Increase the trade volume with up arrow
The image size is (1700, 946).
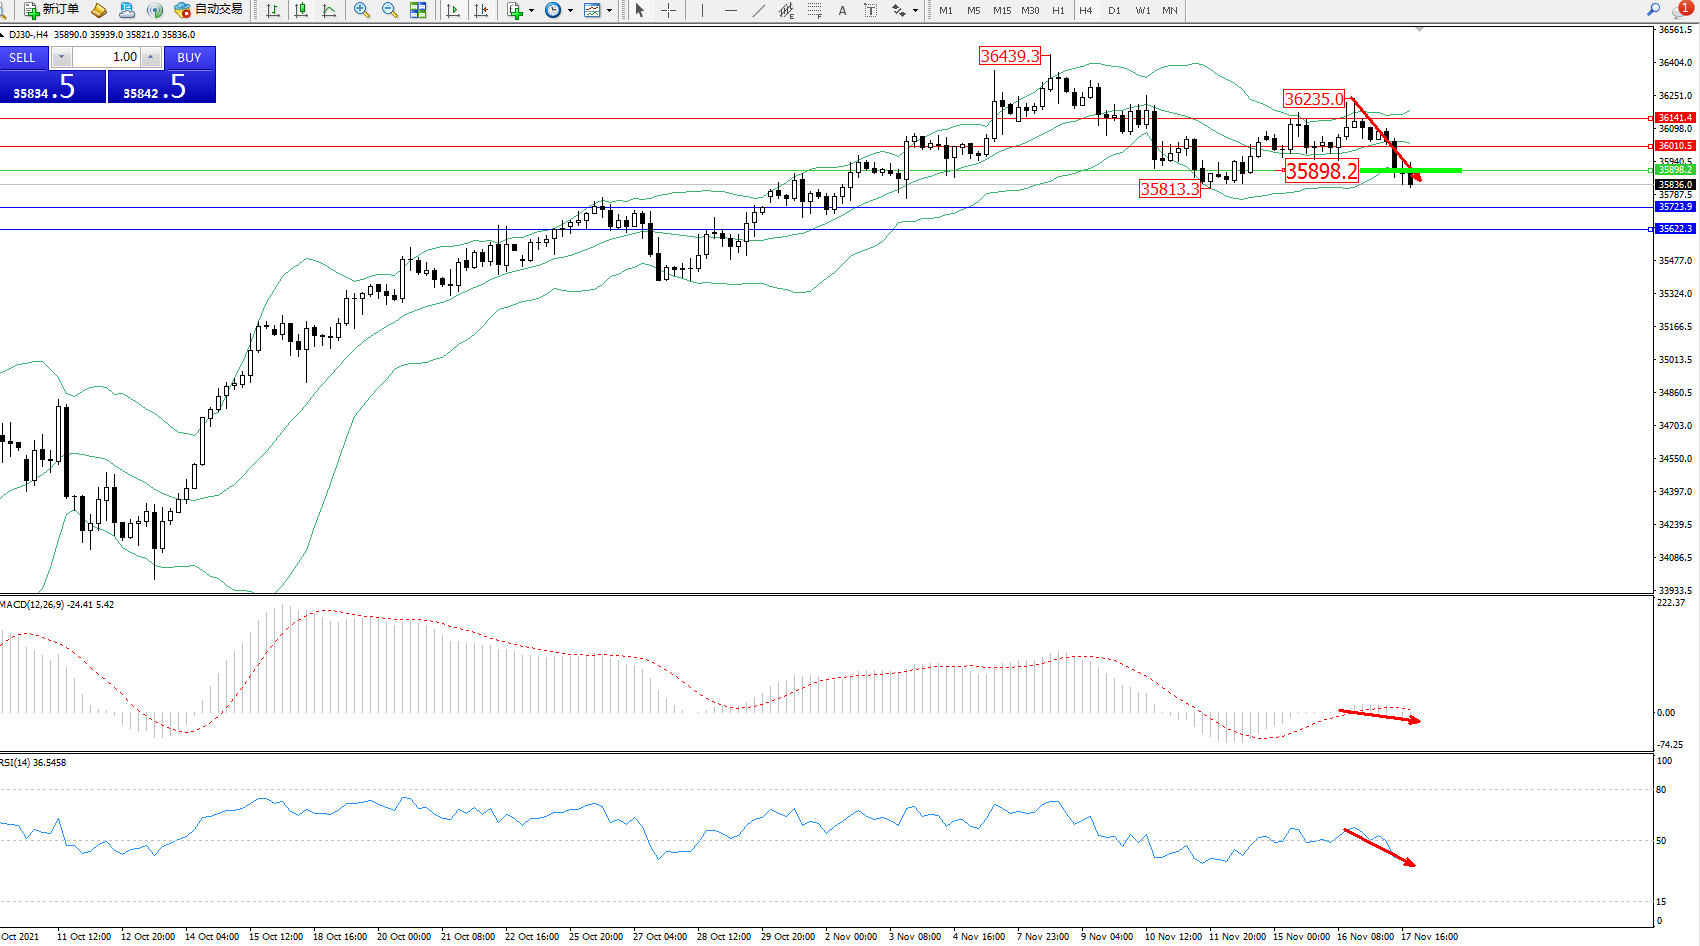pos(150,57)
